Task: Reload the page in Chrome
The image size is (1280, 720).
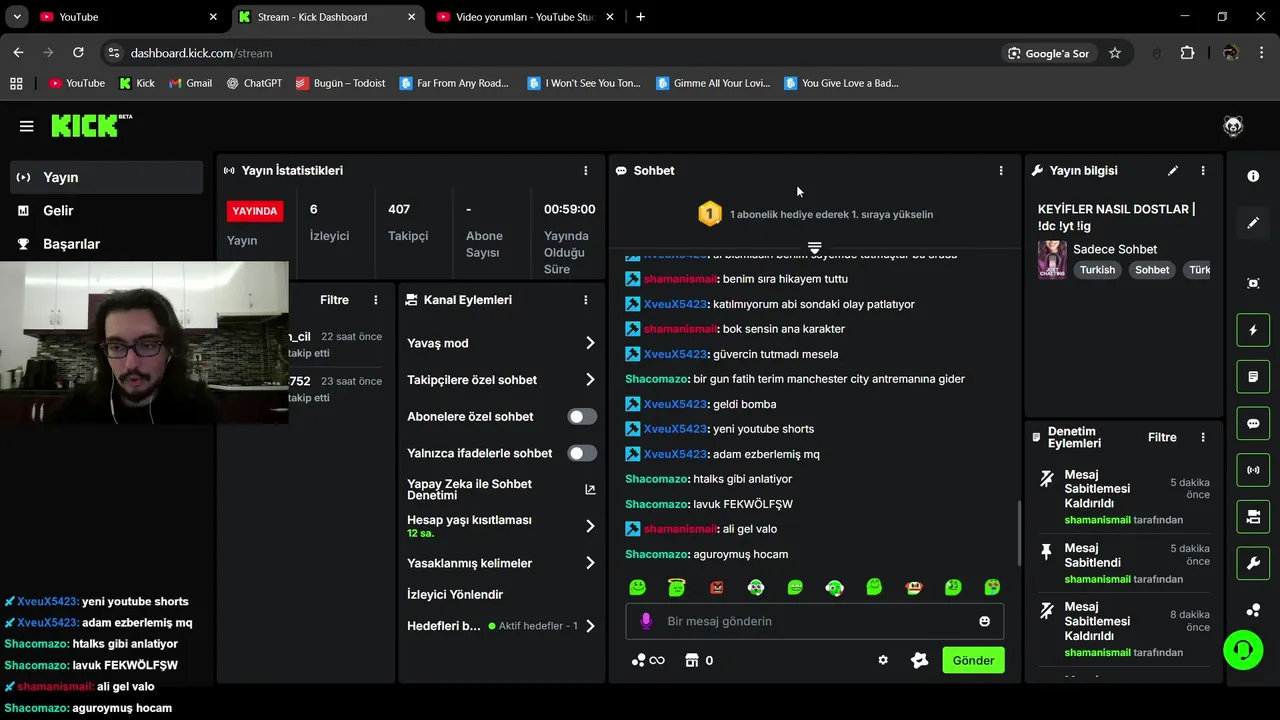Action: pos(78,53)
